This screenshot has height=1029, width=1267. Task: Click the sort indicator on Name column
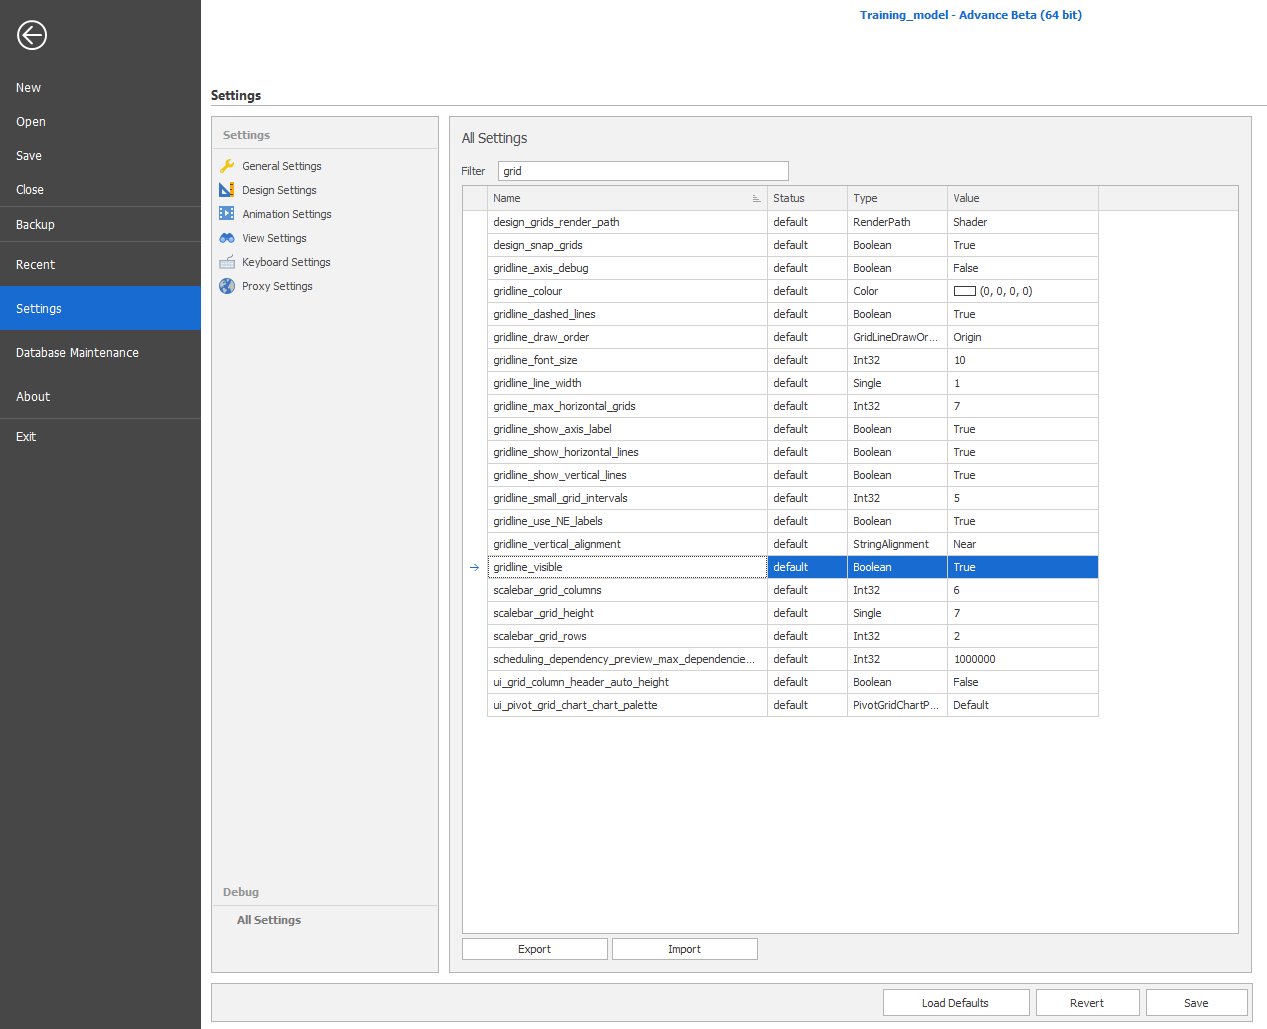tap(758, 198)
